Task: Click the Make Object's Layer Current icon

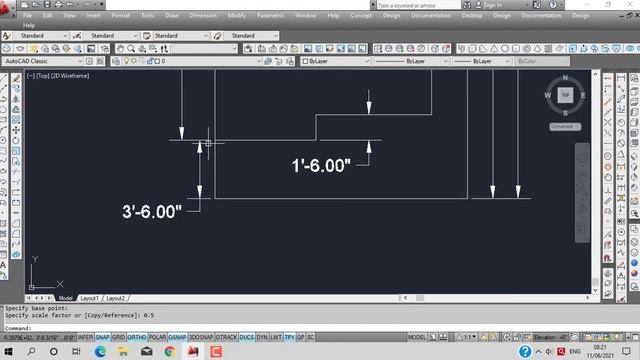Action: point(268,61)
